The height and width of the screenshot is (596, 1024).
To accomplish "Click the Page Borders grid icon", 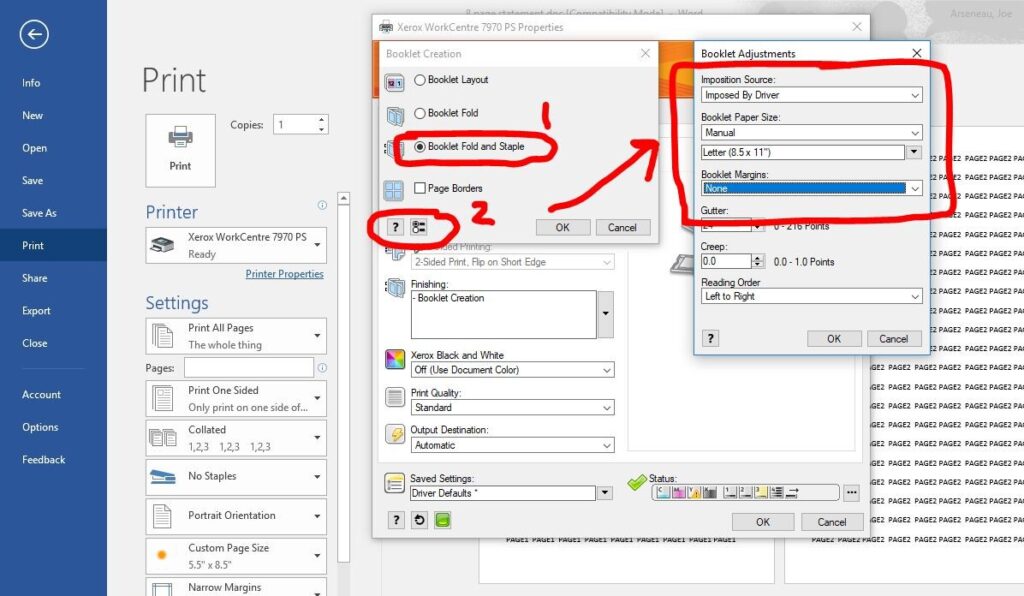I will pos(394,191).
